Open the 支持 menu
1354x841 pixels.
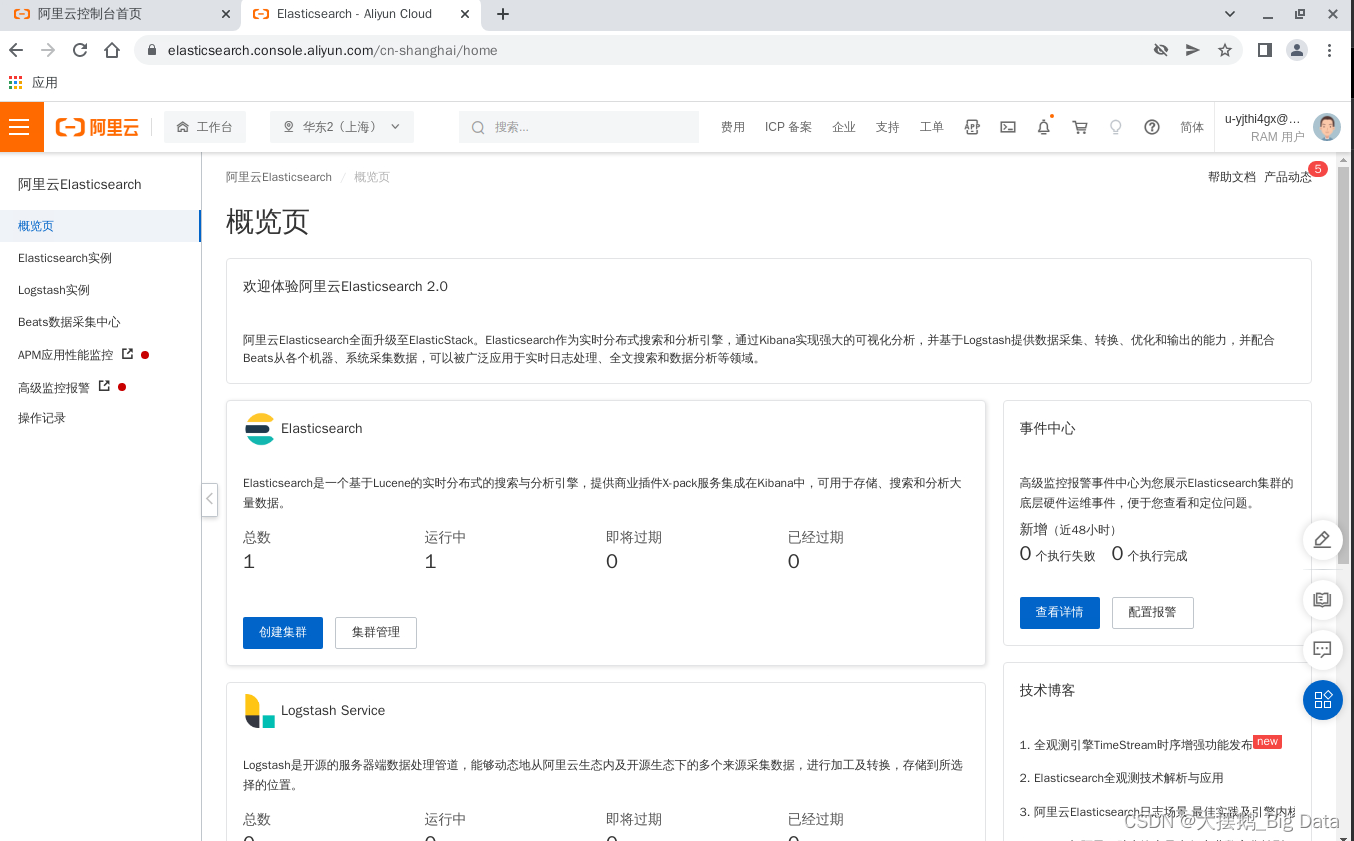[888, 127]
